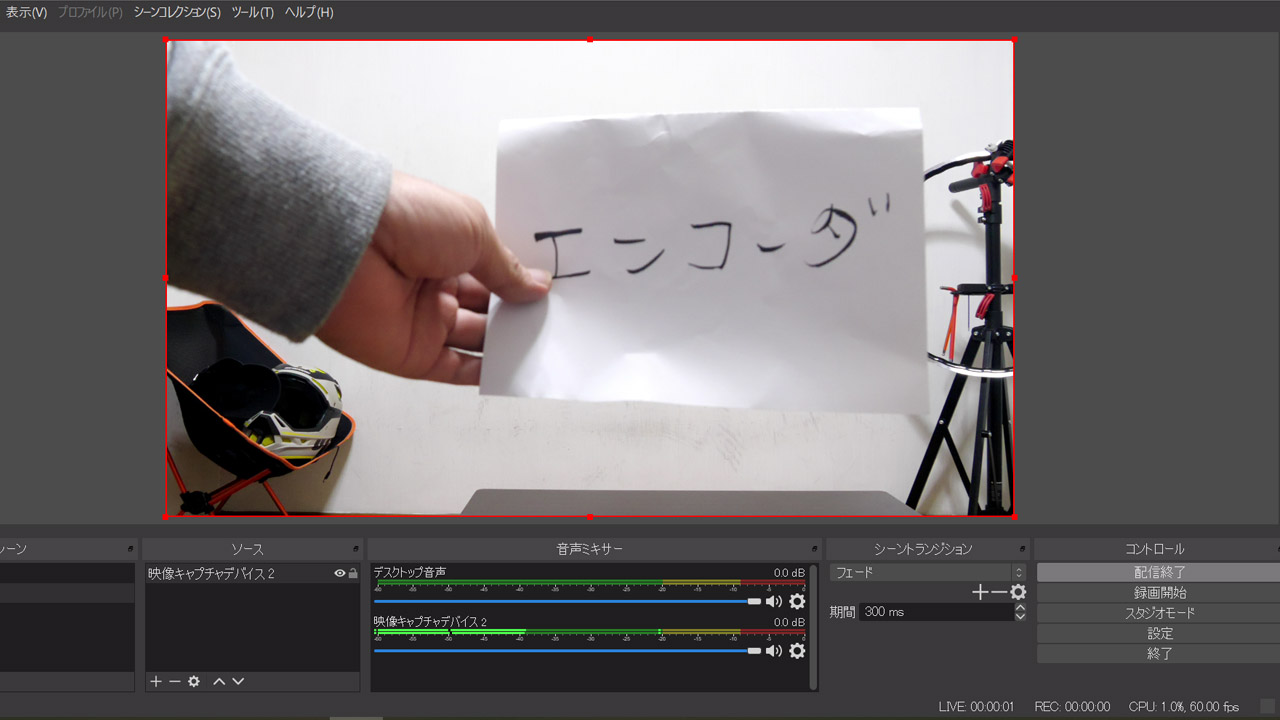Open デスクトップ音声 audio settings gear icon
Screen dimensions: 1280x720
796,600
